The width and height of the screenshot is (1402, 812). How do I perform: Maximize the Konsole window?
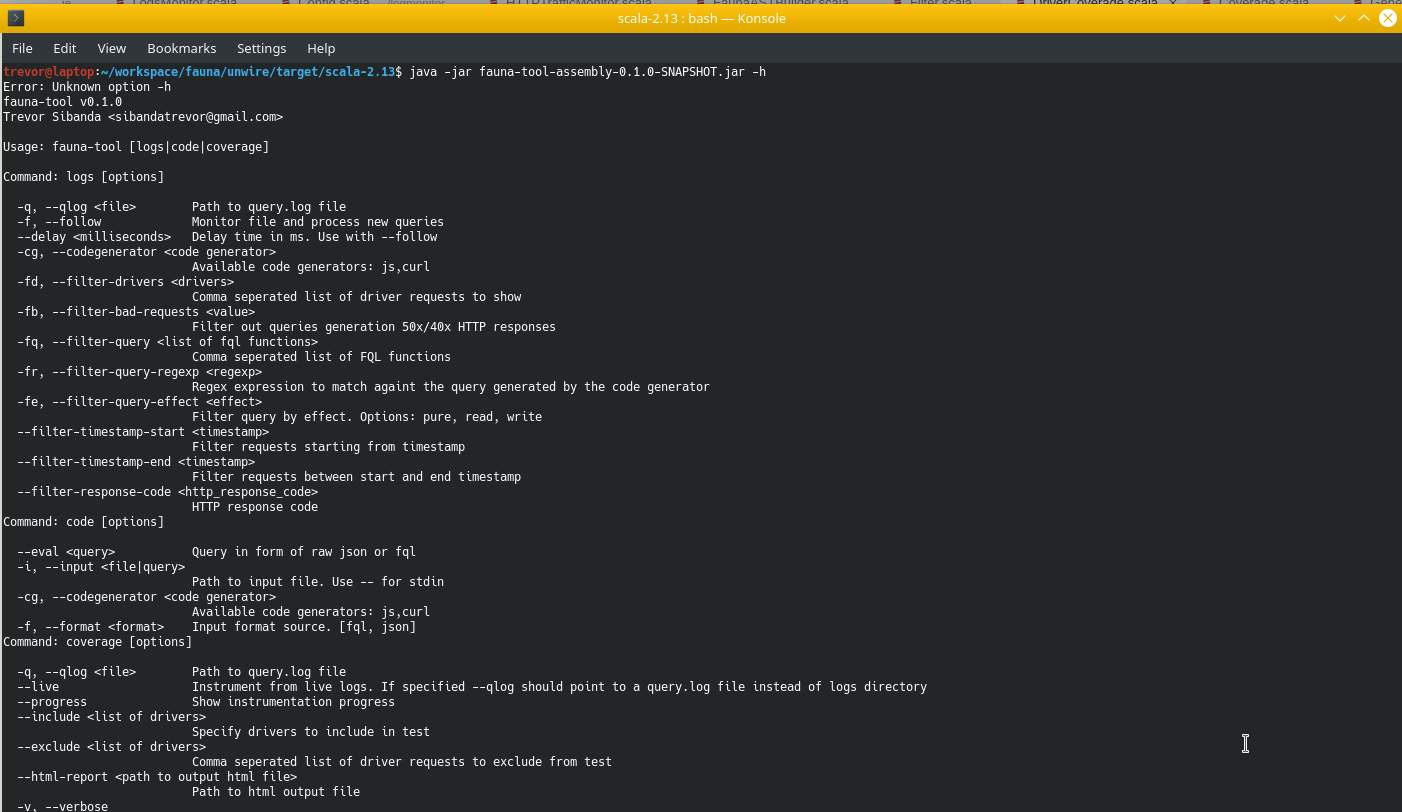pyautogui.click(x=1364, y=18)
